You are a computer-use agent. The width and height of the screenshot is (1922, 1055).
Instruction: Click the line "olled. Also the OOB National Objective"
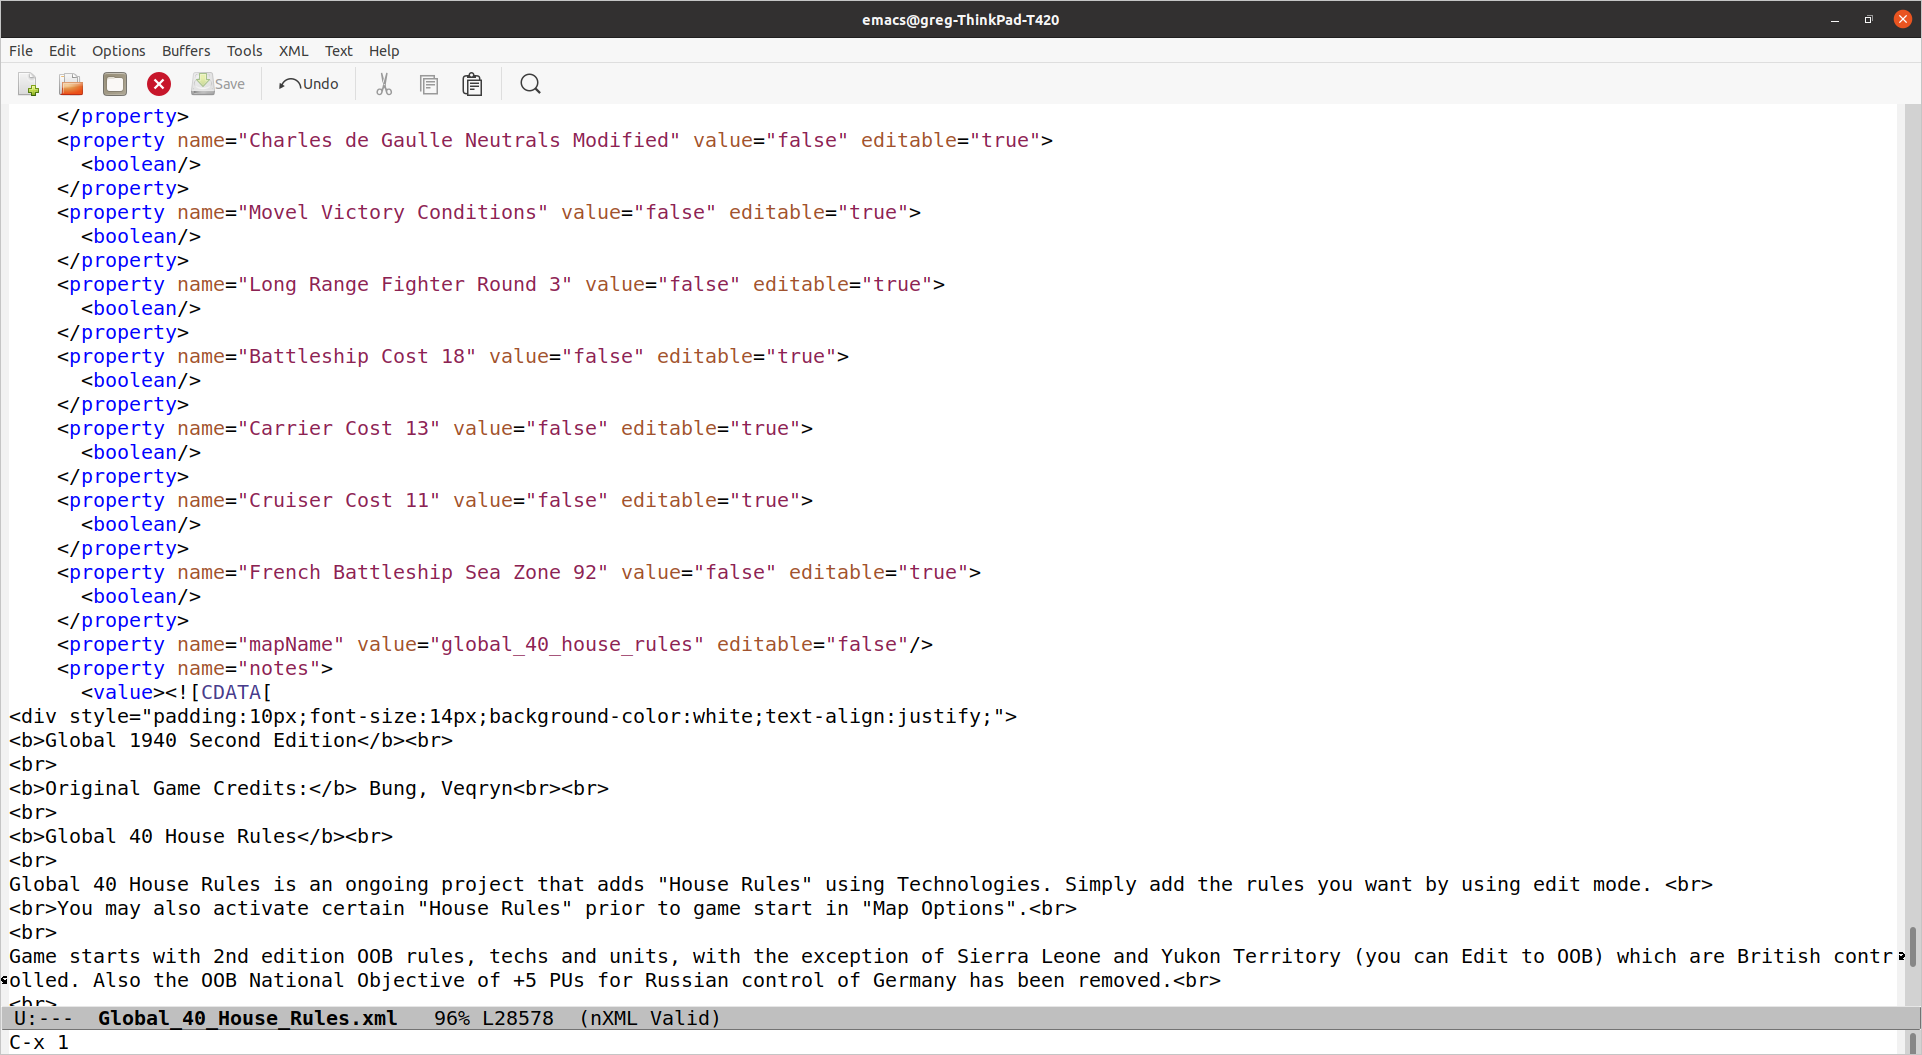615,980
